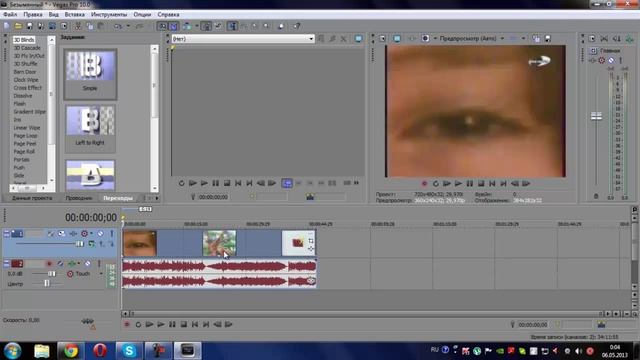This screenshot has height=360, width=640.
Task: Select the Linear Wipe transition
Action: [x=27, y=128]
